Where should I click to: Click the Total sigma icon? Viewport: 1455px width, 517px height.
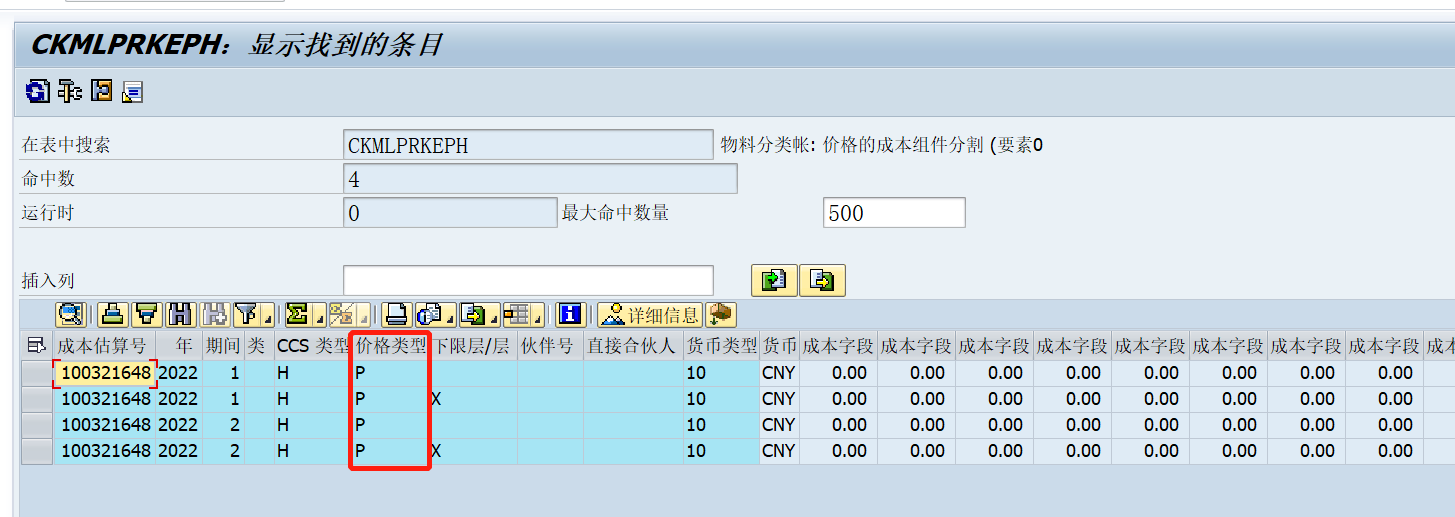(x=296, y=315)
